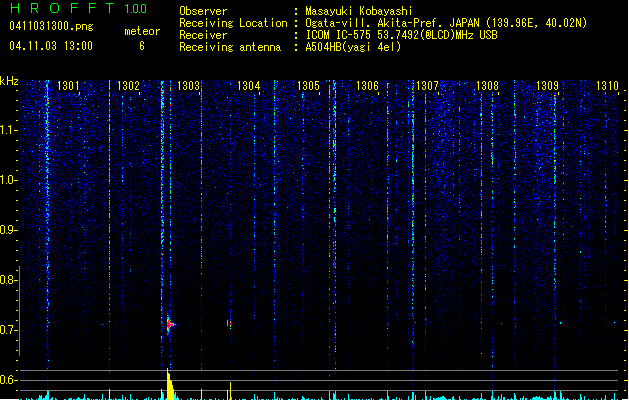This screenshot has width=629, height=400.
Task: Click the small meteor echo near 1304
Action: tap(229, 323)
